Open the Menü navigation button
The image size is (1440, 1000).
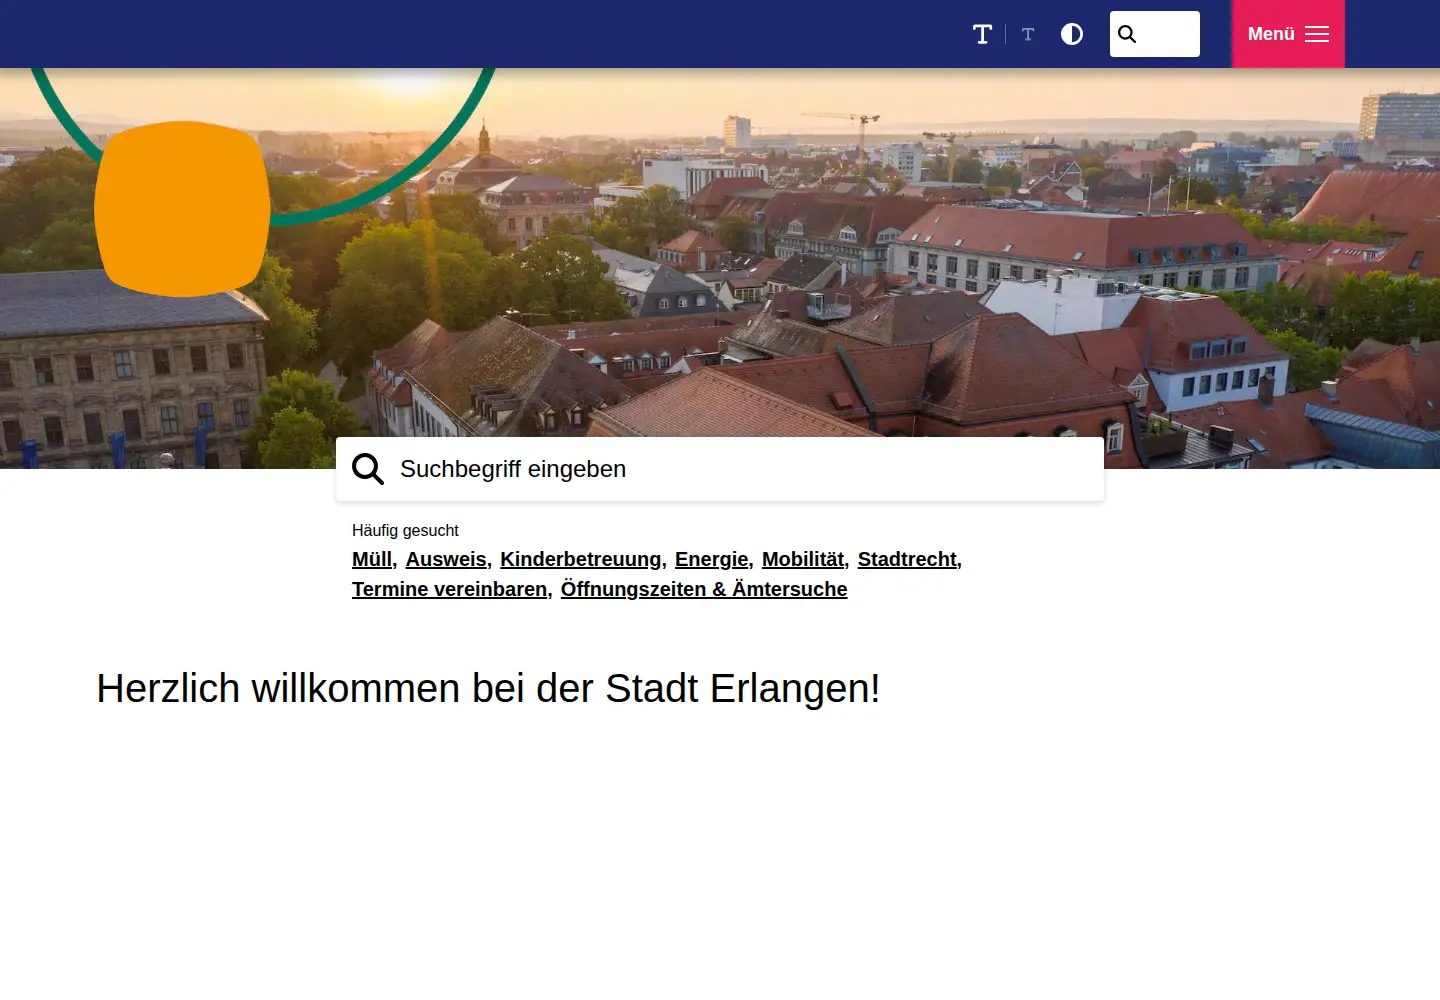tap(1288, 34)
